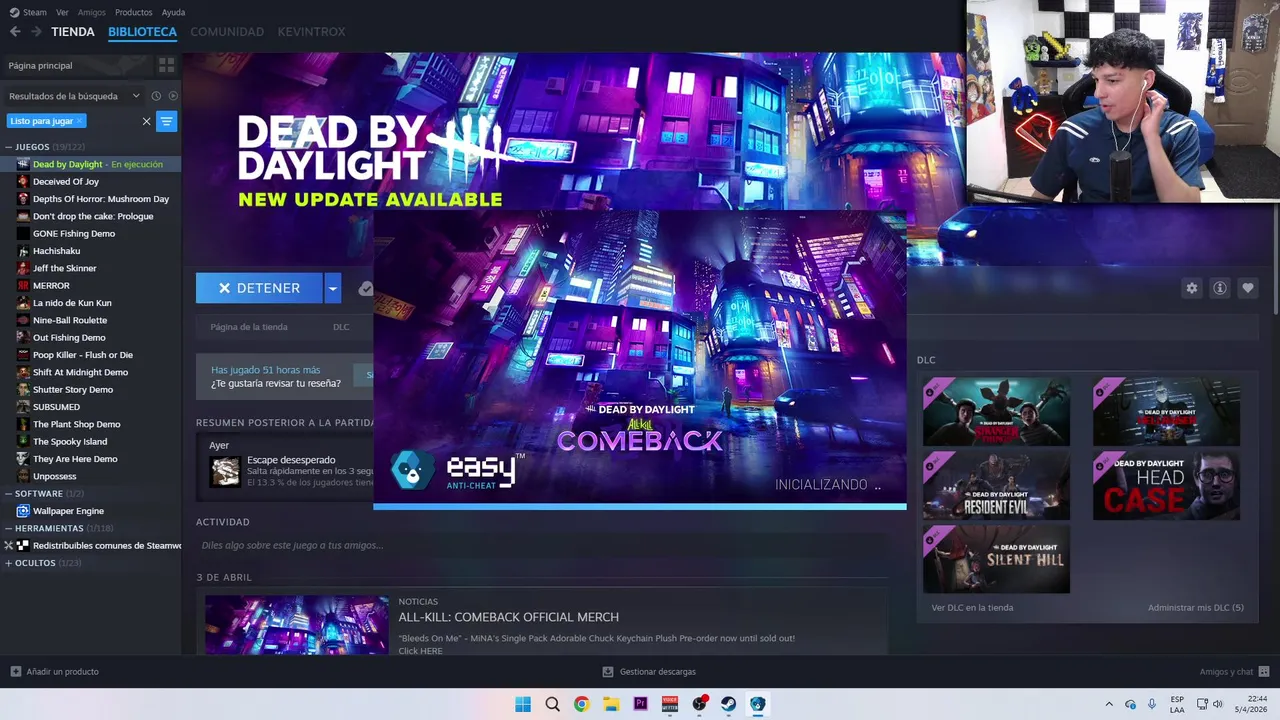Collapse the HERRAMIENTAS category
Viewport: 1280px width, 720px height.
pyautogui.click(x=8, y=528)
